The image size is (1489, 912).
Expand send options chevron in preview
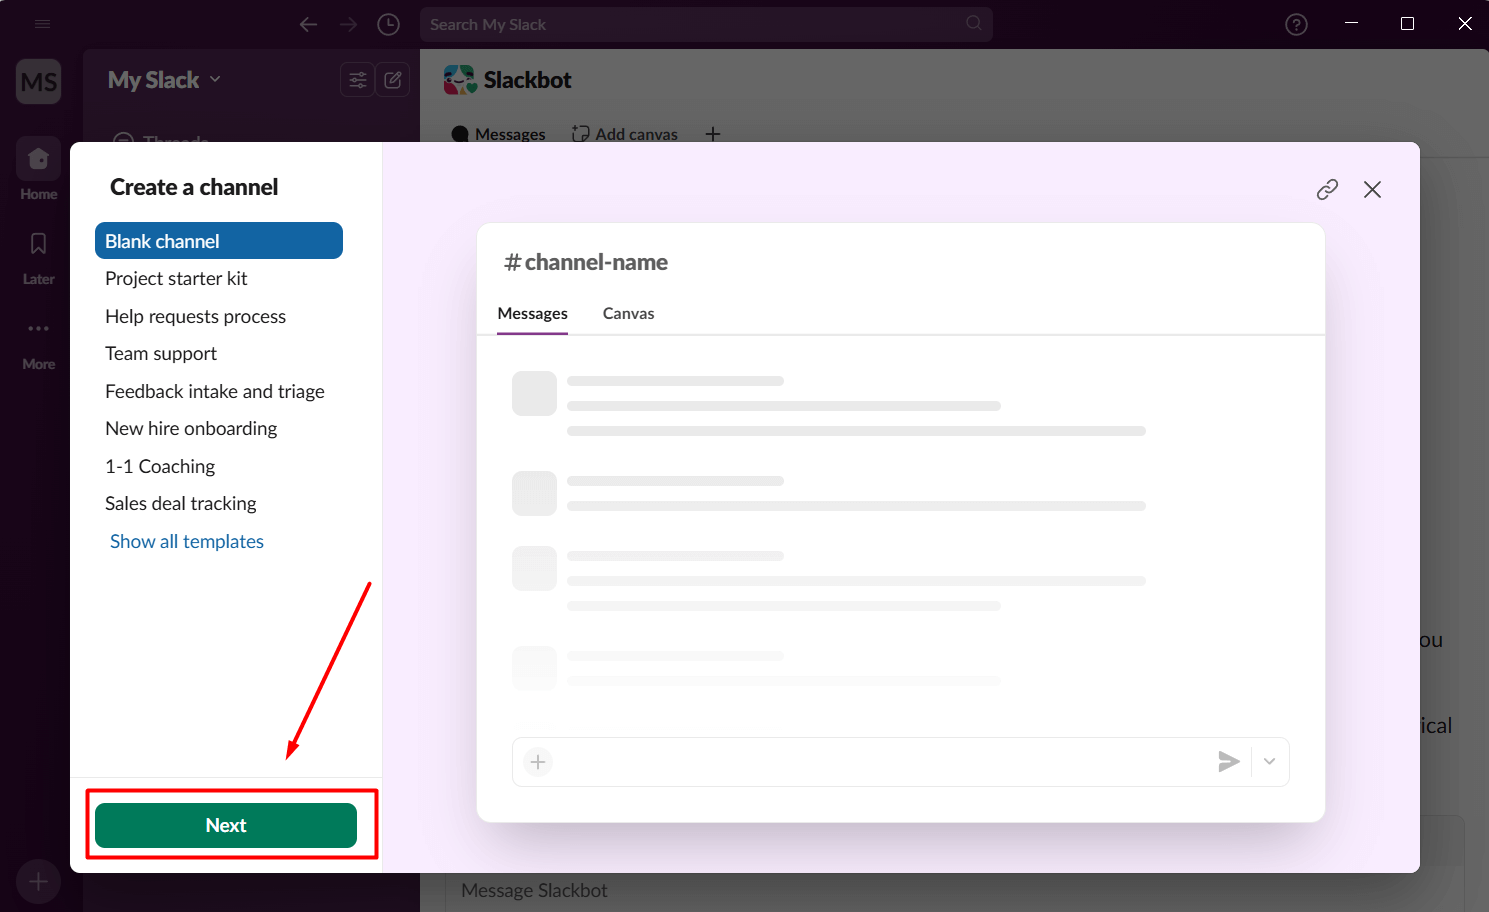tap(1269, 762)
